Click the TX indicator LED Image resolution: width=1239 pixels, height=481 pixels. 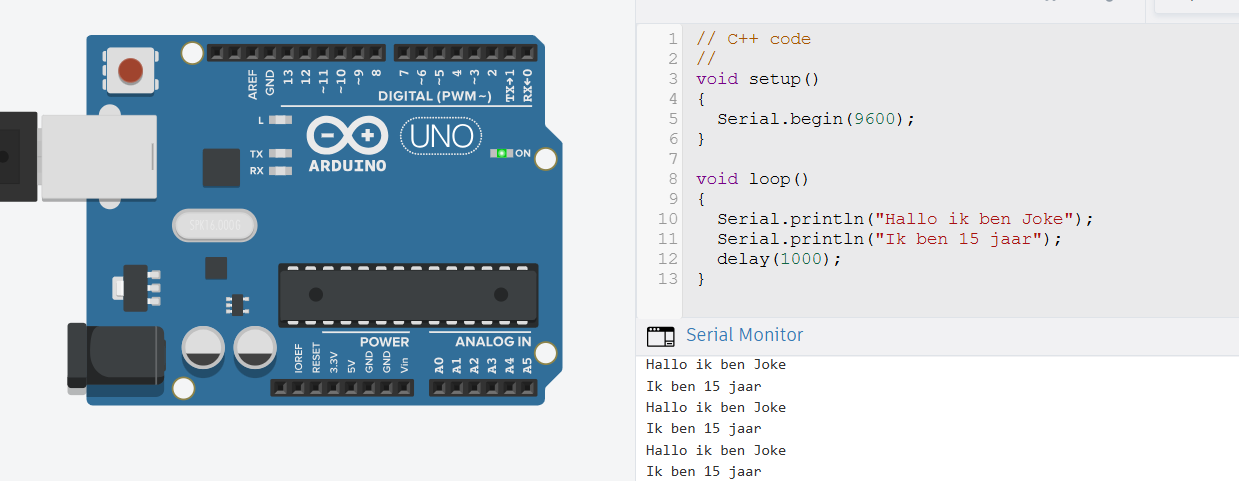tap(279, 154)
